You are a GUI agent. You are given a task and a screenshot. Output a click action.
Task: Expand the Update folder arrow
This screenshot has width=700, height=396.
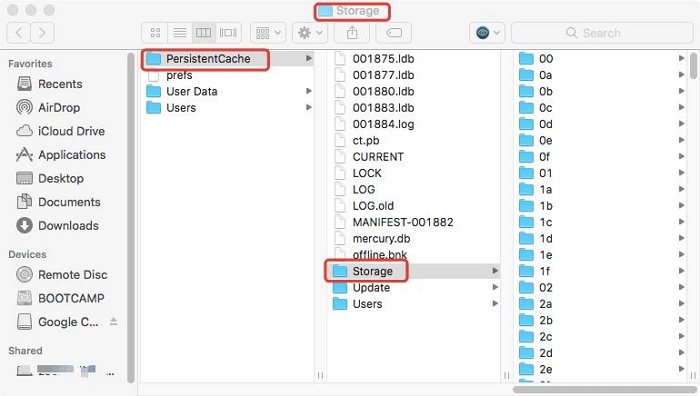[x=495, y=287]
